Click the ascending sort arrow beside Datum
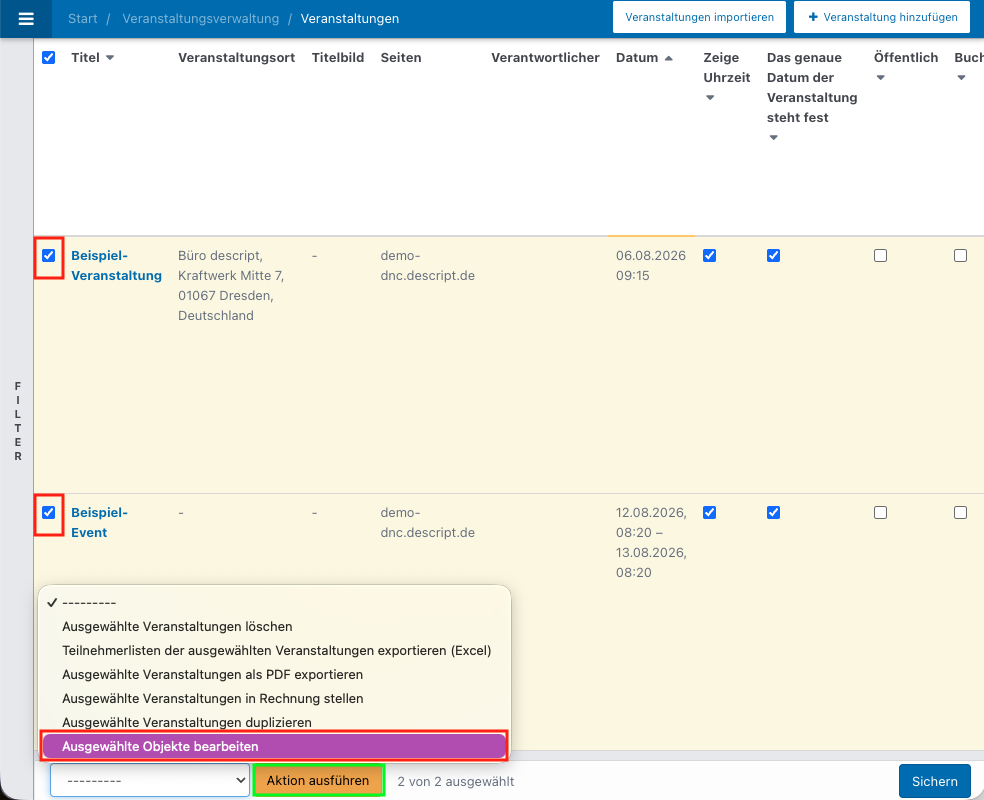The image size is (984, 800). [x=668, y=58]
